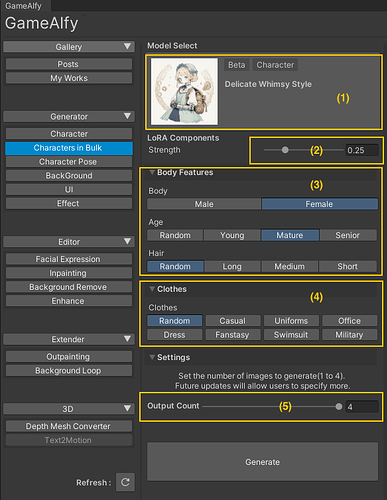
Task: Collapse the Settings foldout
Action: click(152, 357)
